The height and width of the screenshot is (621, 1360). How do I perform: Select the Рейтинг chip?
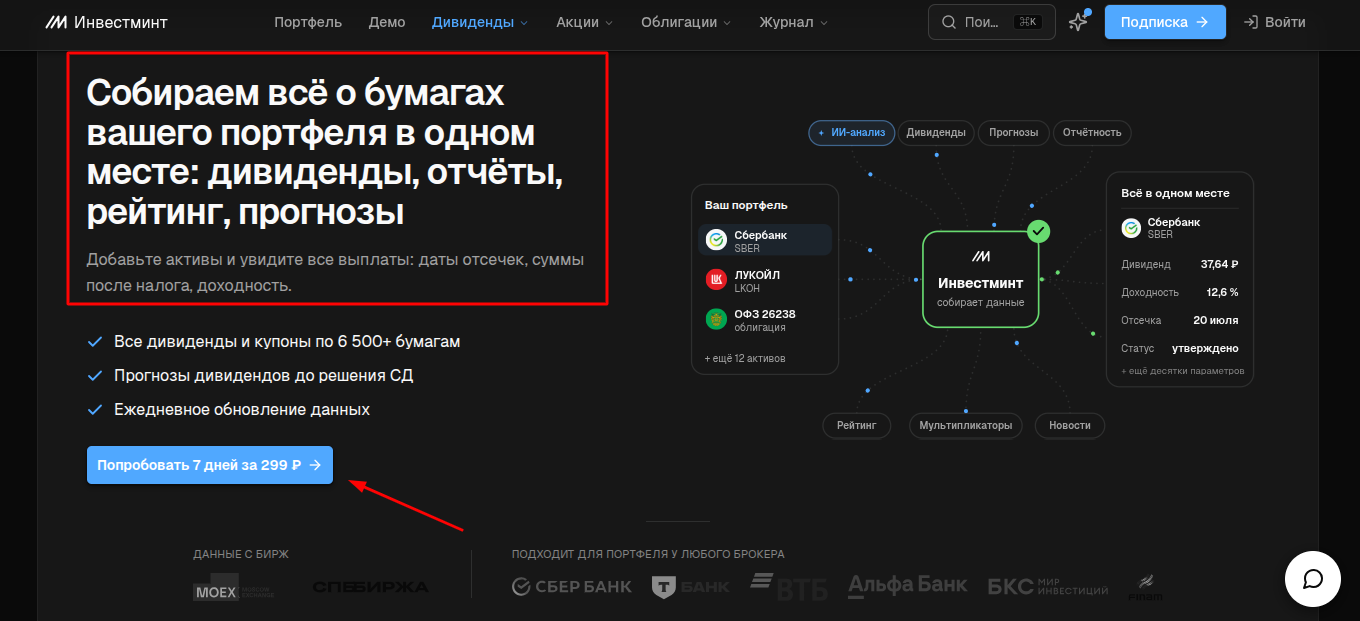(856, 425)
